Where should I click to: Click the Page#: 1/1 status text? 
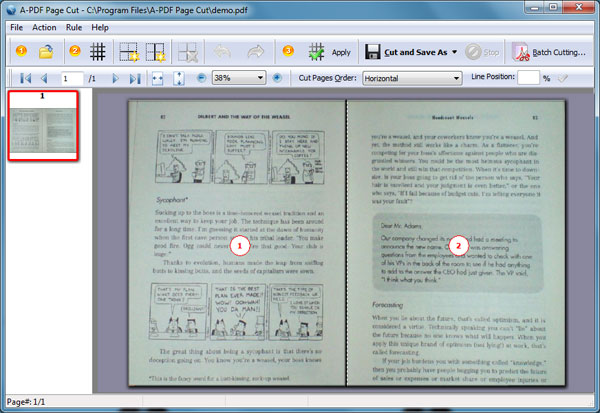[26, 402]
